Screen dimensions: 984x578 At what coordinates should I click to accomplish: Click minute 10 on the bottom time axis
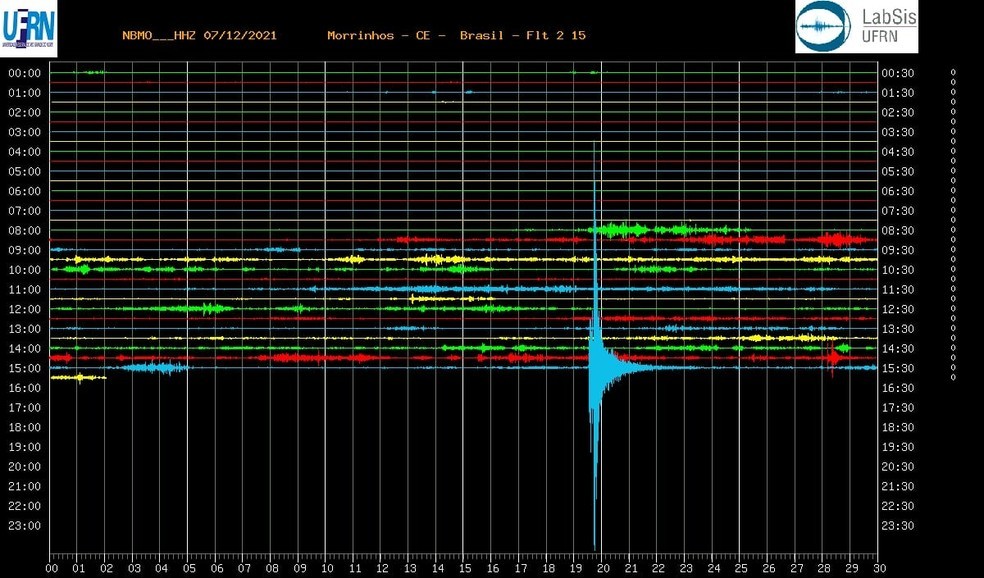(x=327, y=569)
